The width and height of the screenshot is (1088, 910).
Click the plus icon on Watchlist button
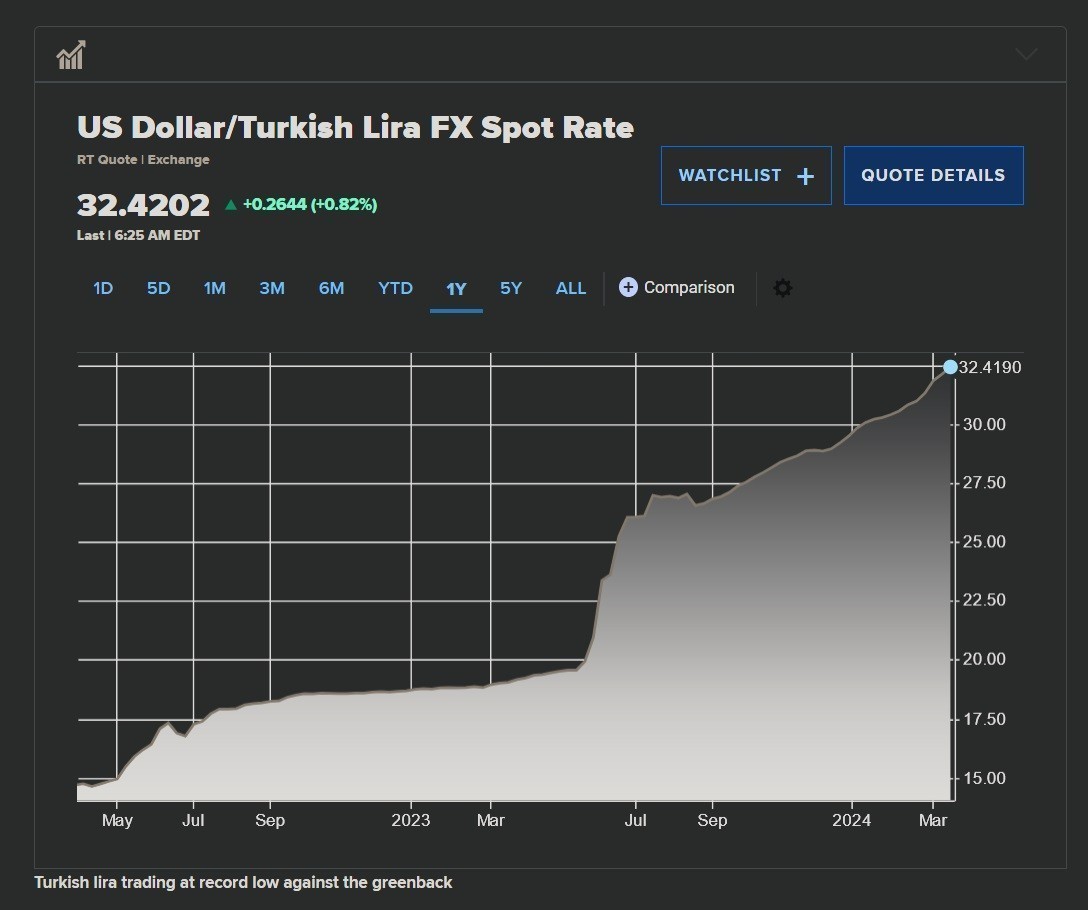(805, 176)
